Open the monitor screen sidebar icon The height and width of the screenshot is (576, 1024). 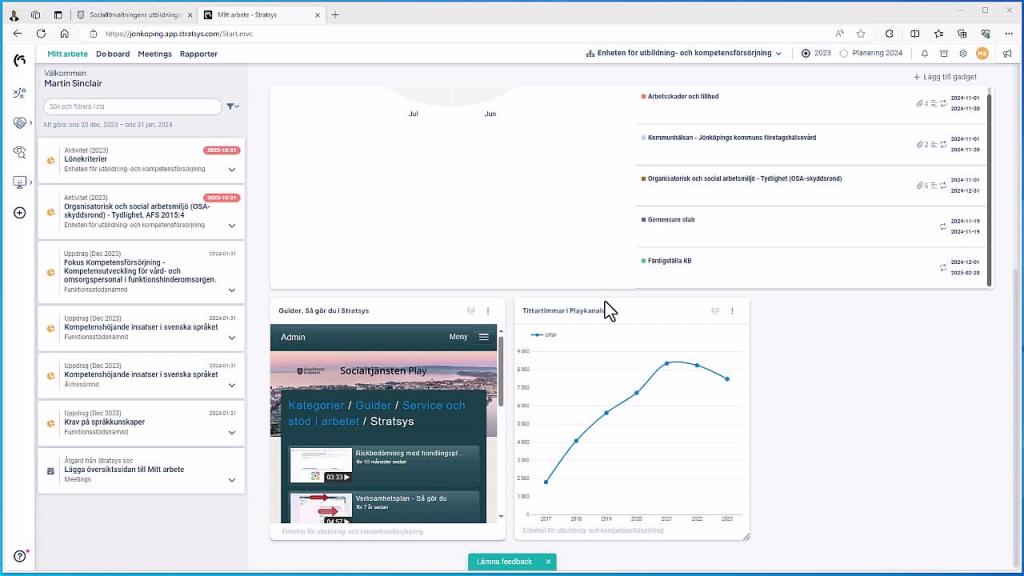click(20, 182)
